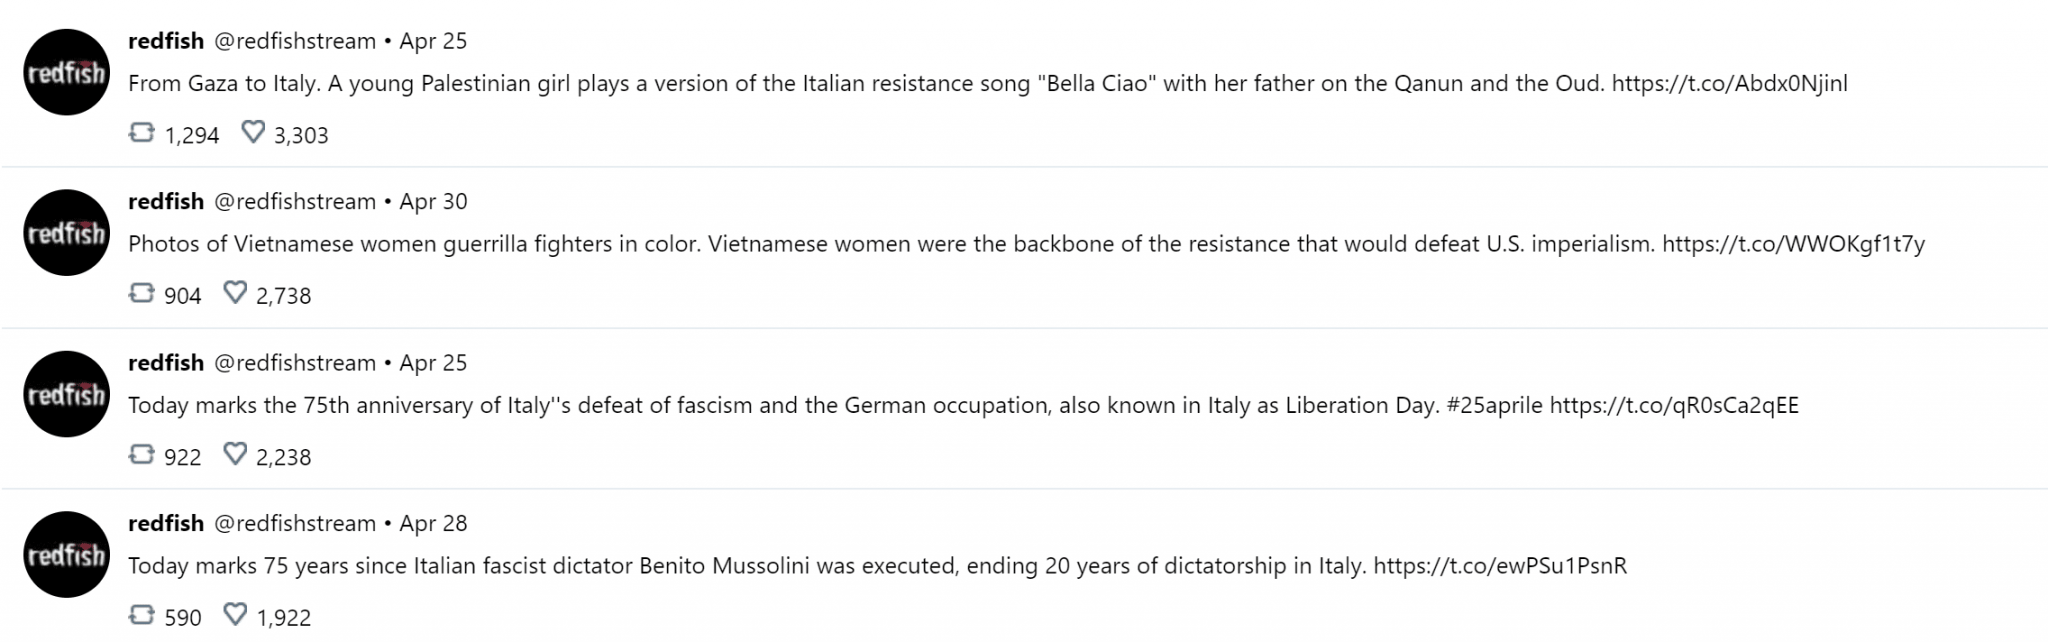
Task: Open @redfishstream handle on Apr 30 tweet
Action: point(295,202)
